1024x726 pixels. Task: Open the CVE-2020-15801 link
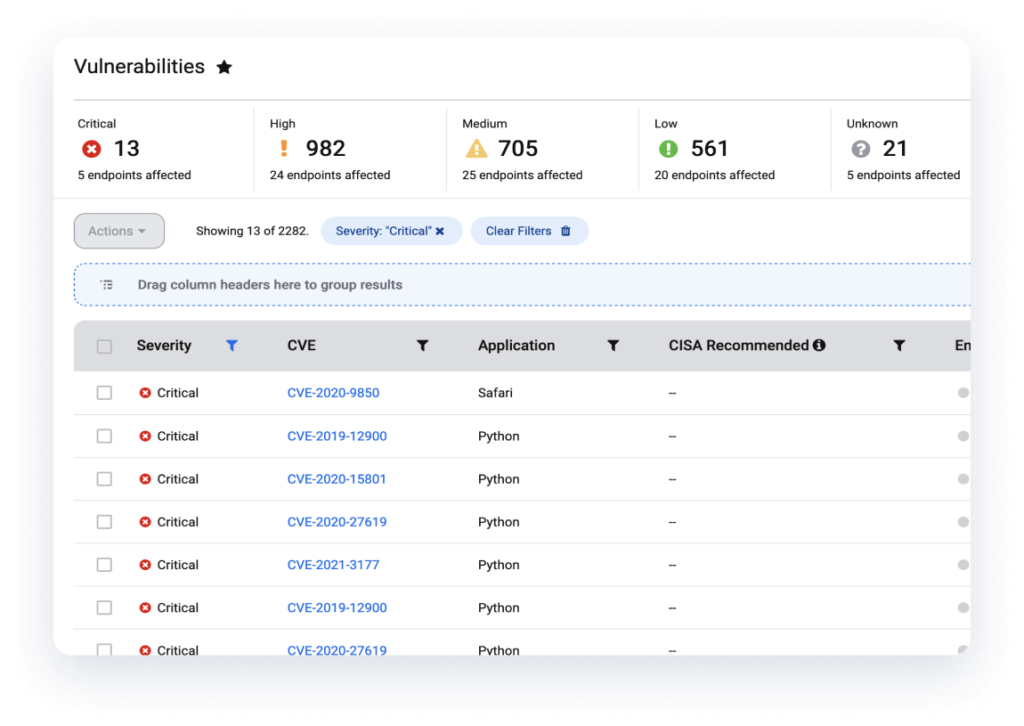pos(336,479)
